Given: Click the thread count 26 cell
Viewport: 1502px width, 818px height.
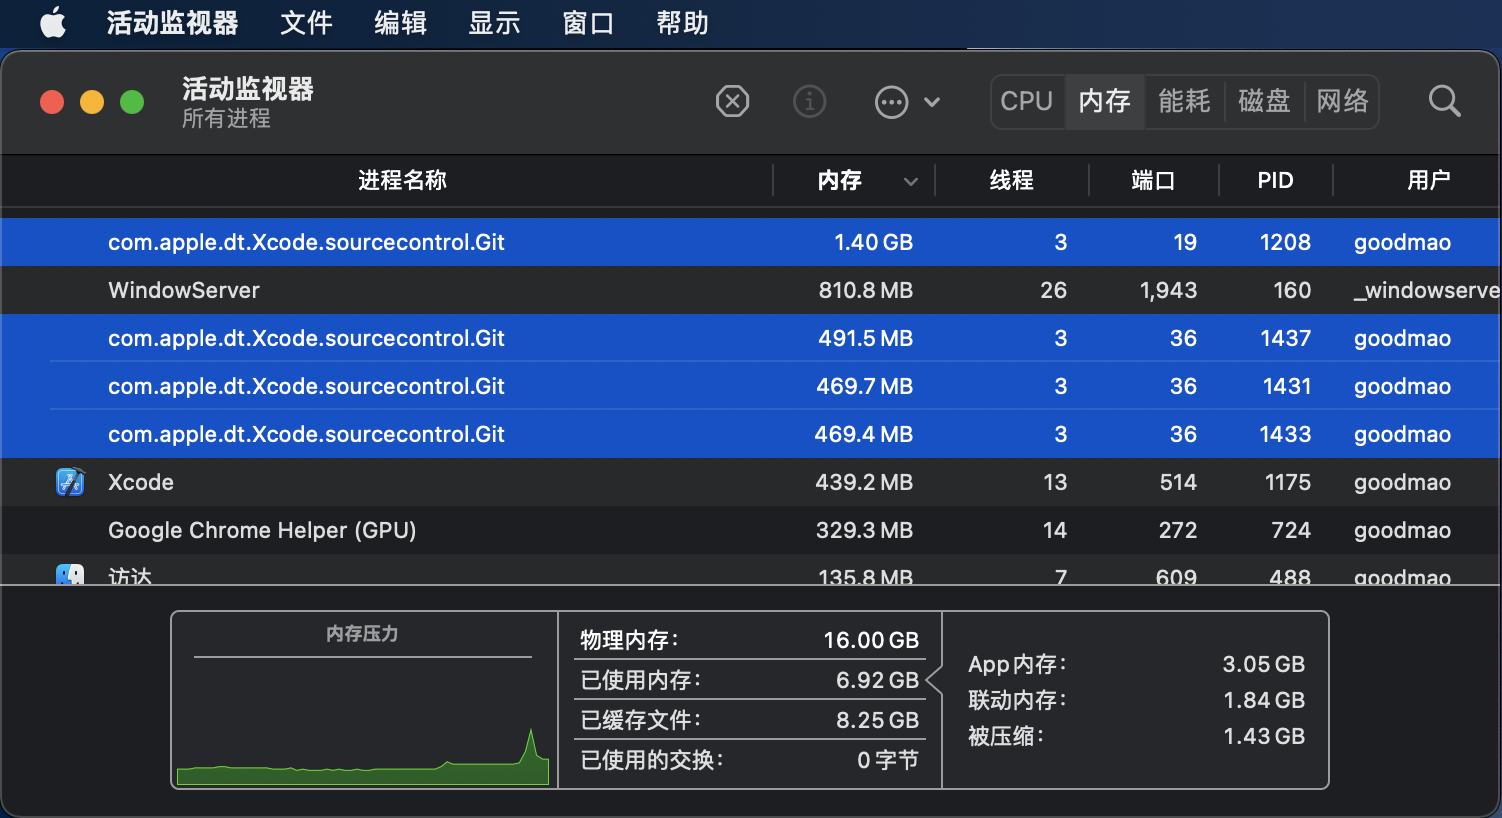Looking at the screenshot, I should 1054,290.
